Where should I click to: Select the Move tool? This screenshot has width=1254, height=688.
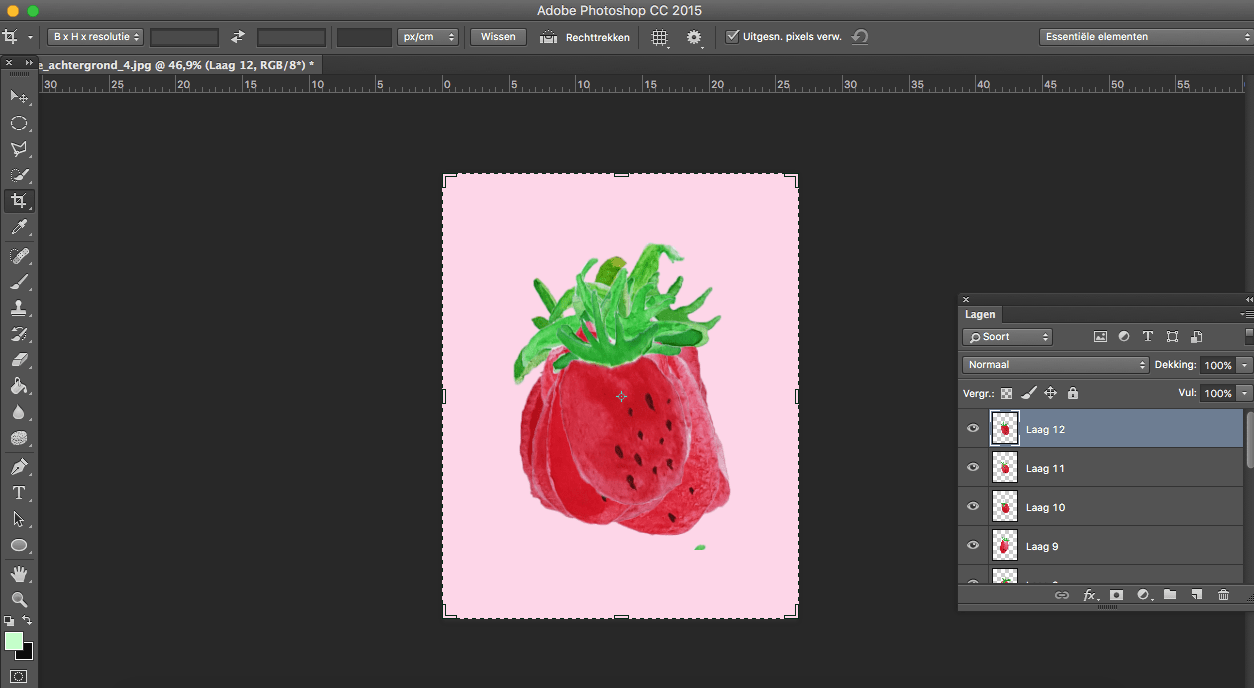click(18, 97)
